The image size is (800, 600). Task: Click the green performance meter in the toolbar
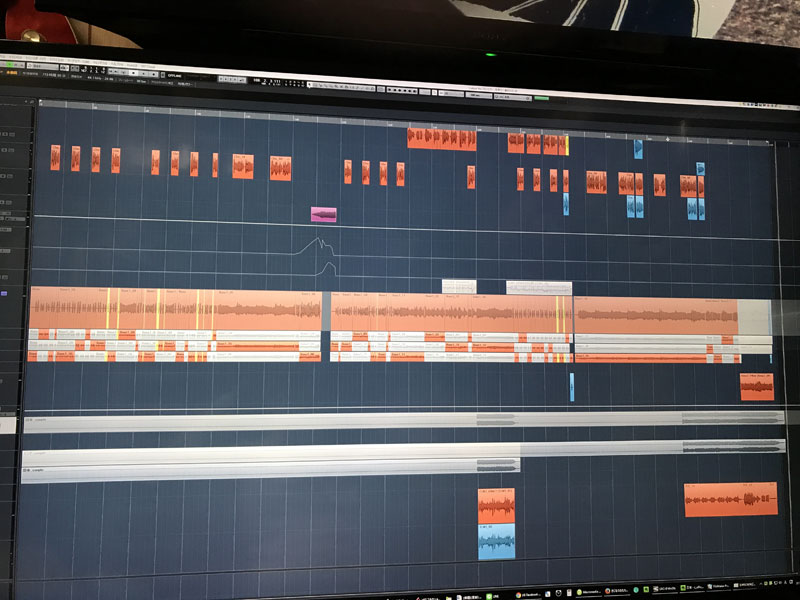[541, 98]
